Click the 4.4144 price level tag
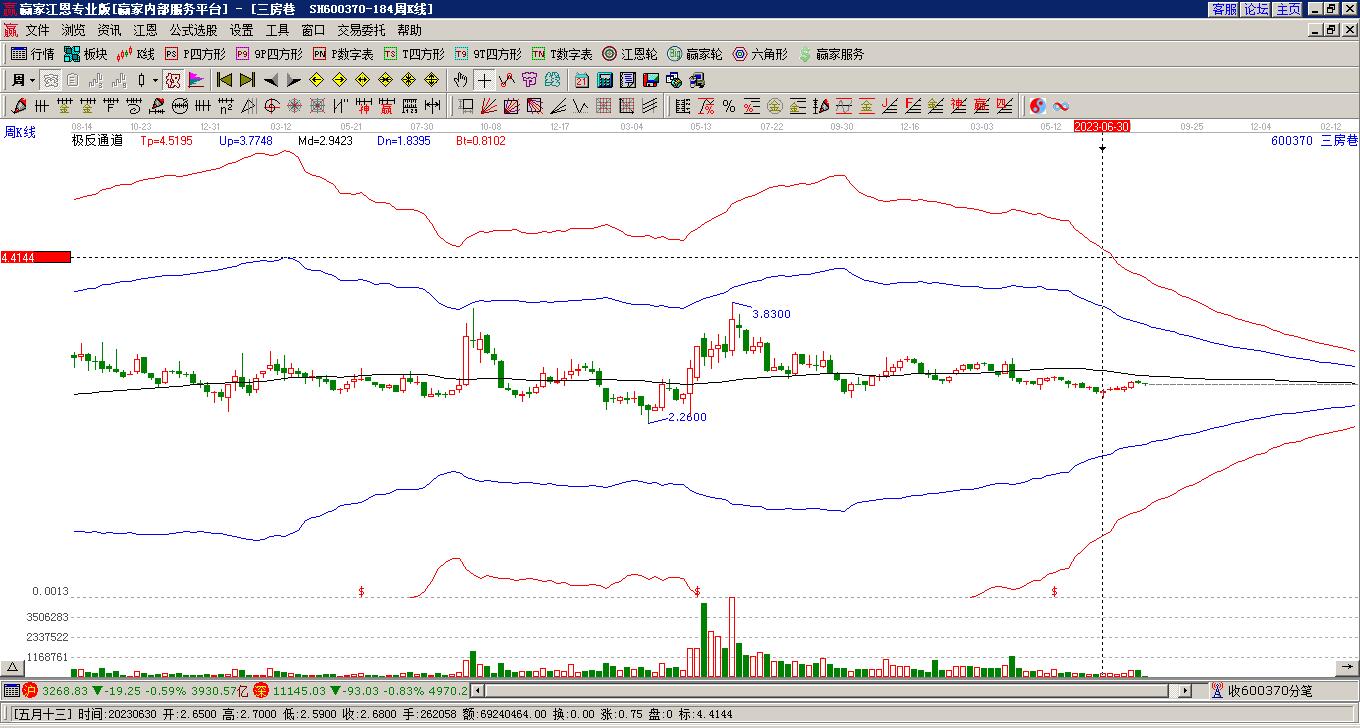This screenshot has height=728, width=1360. click(x=36, y=257)
